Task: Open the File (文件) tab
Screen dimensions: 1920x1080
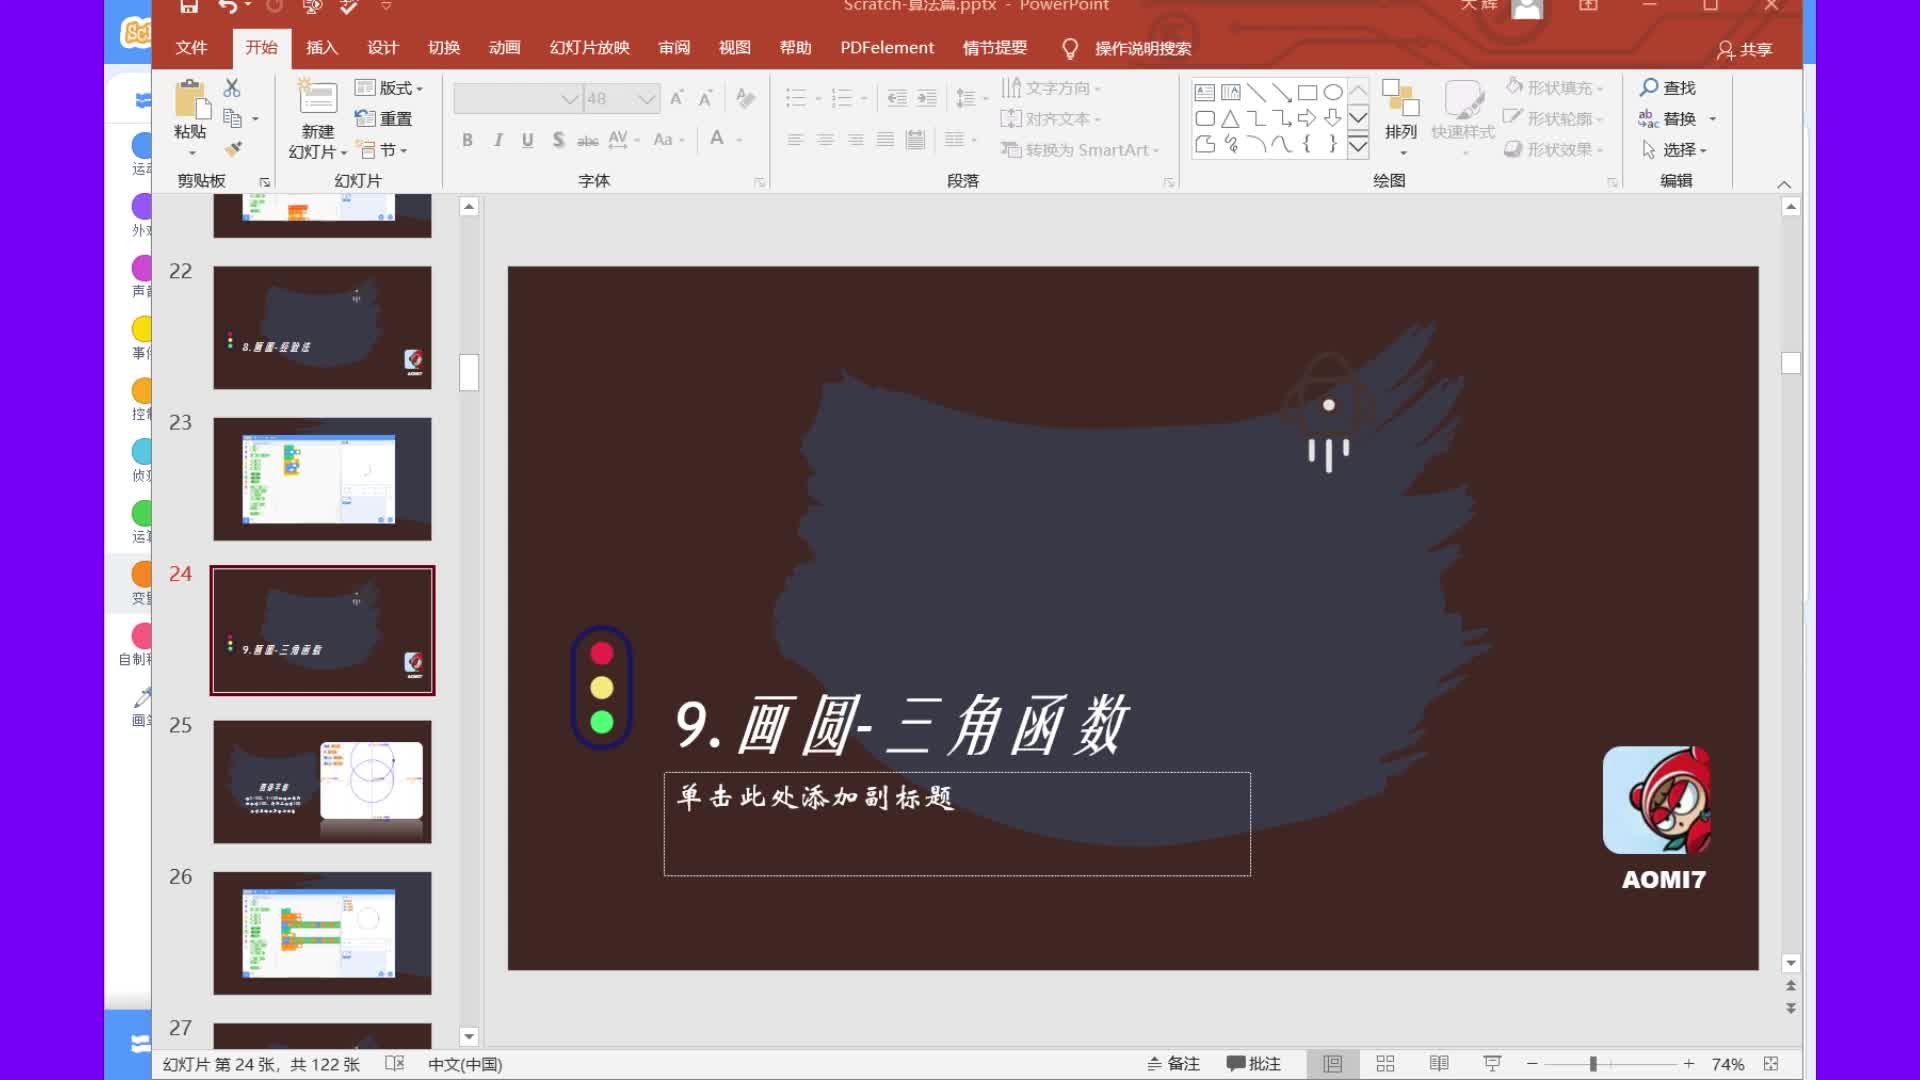Action: pos(191,48)
